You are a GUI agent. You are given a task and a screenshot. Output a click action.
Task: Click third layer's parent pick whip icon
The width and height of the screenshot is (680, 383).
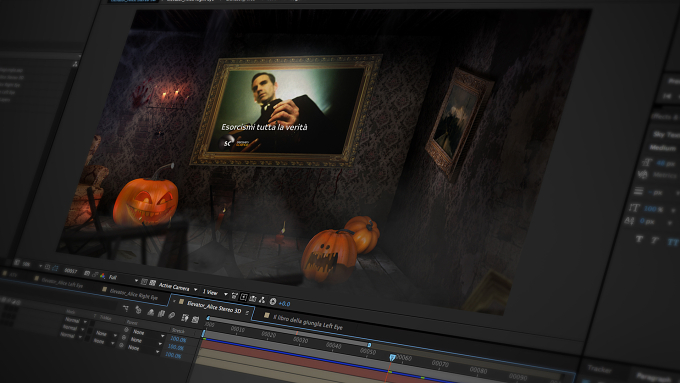[x=121, y=345]
